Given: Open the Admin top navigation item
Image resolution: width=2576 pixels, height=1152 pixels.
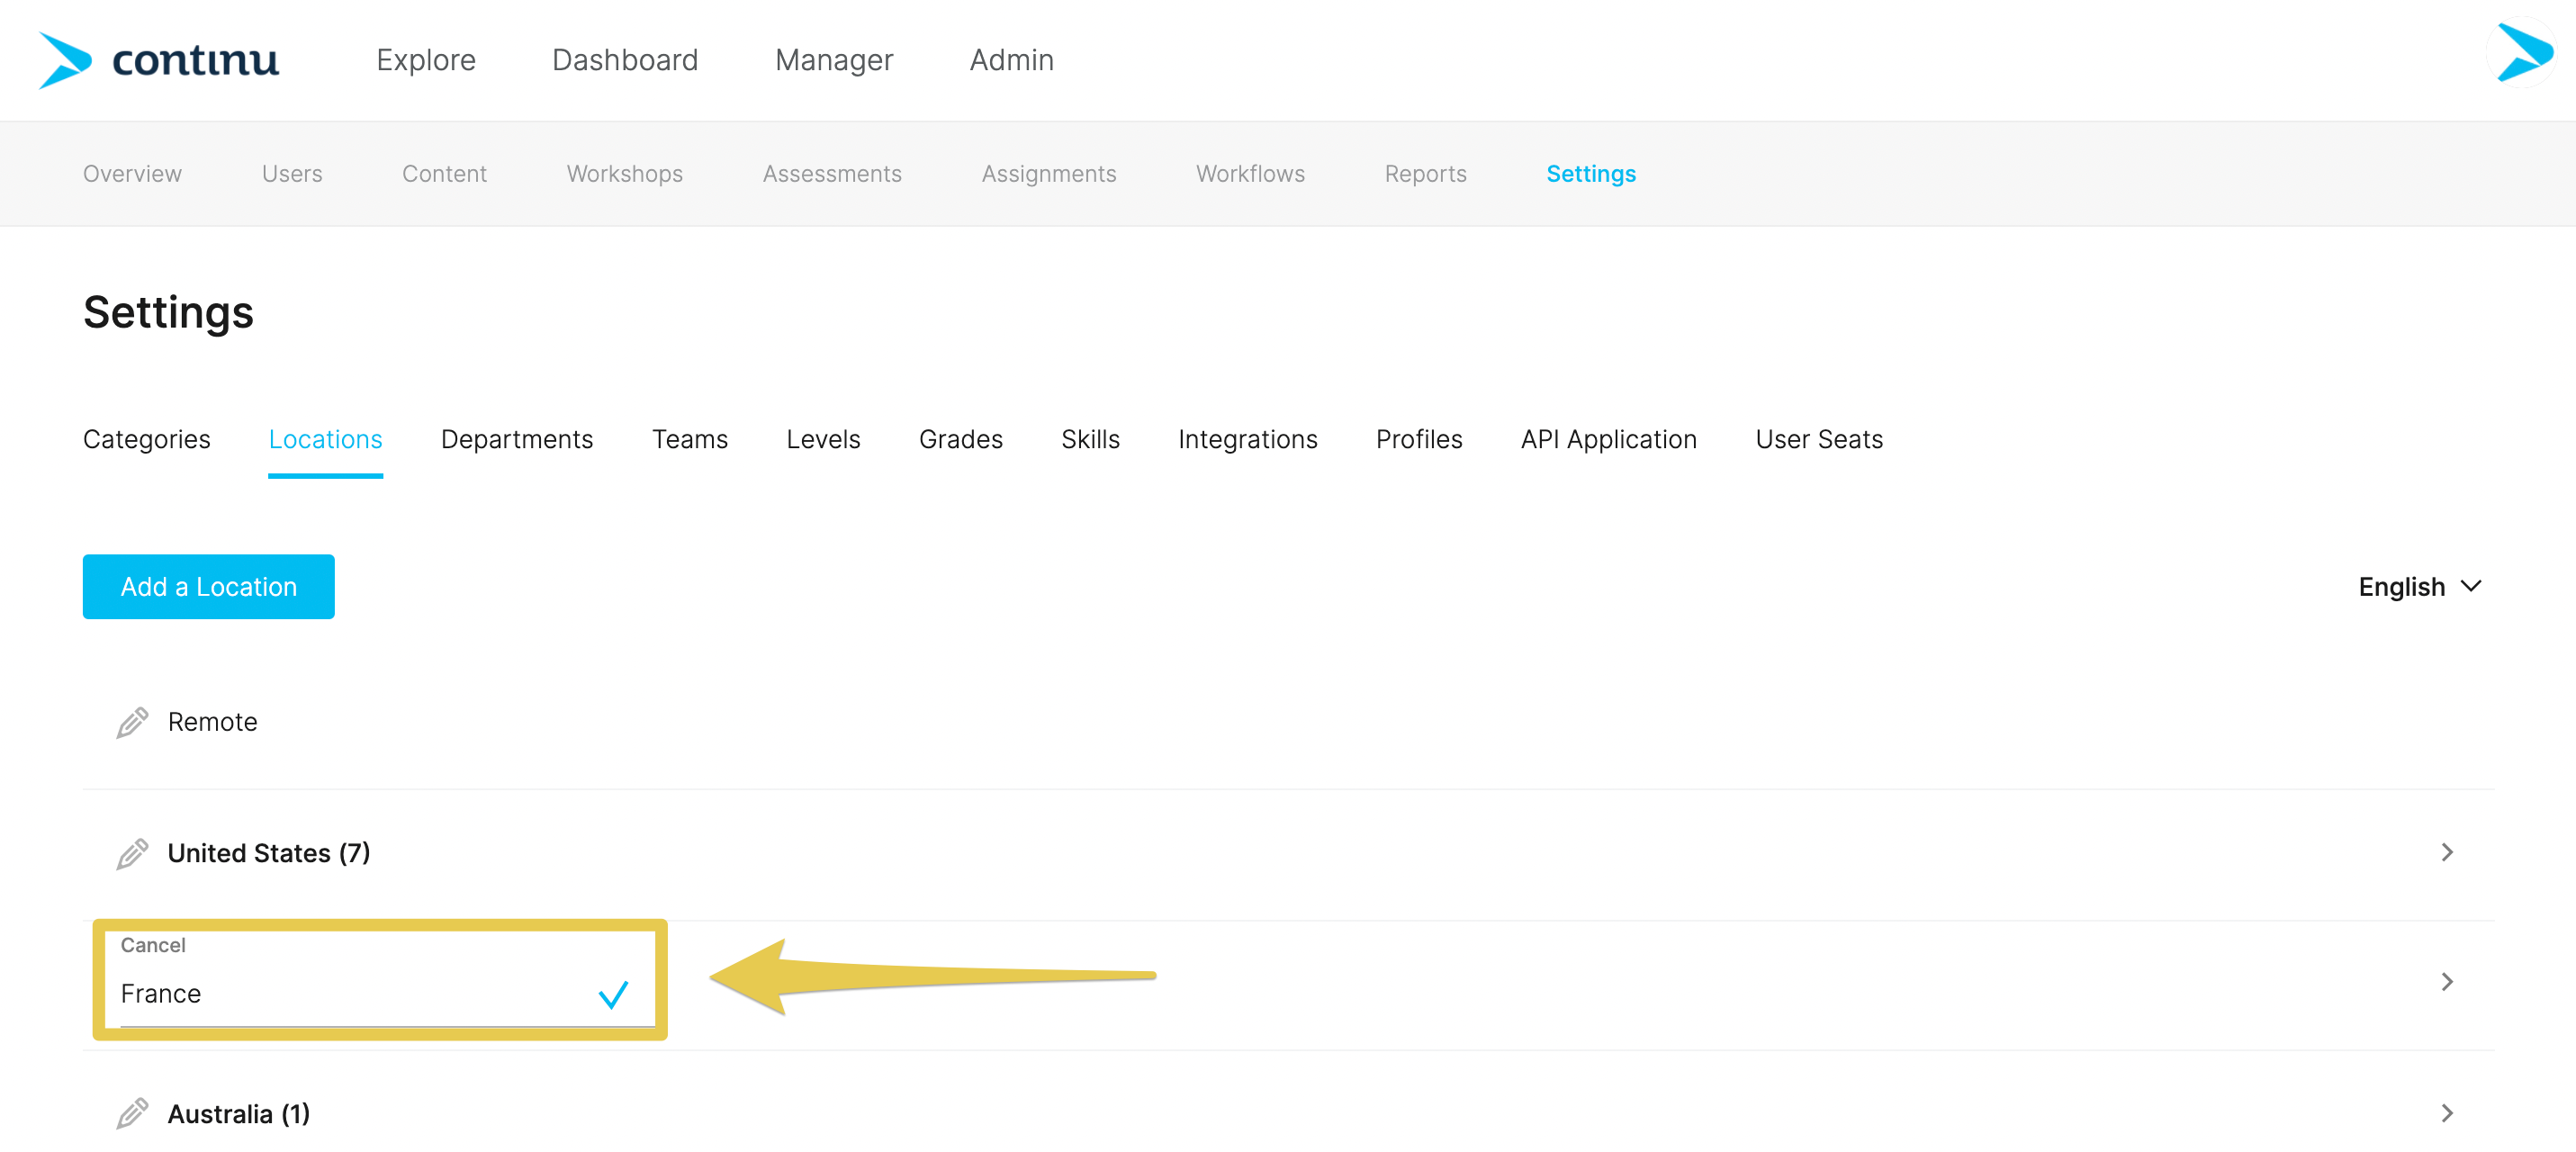Looking at the screenshot, I should point(1011,60).
